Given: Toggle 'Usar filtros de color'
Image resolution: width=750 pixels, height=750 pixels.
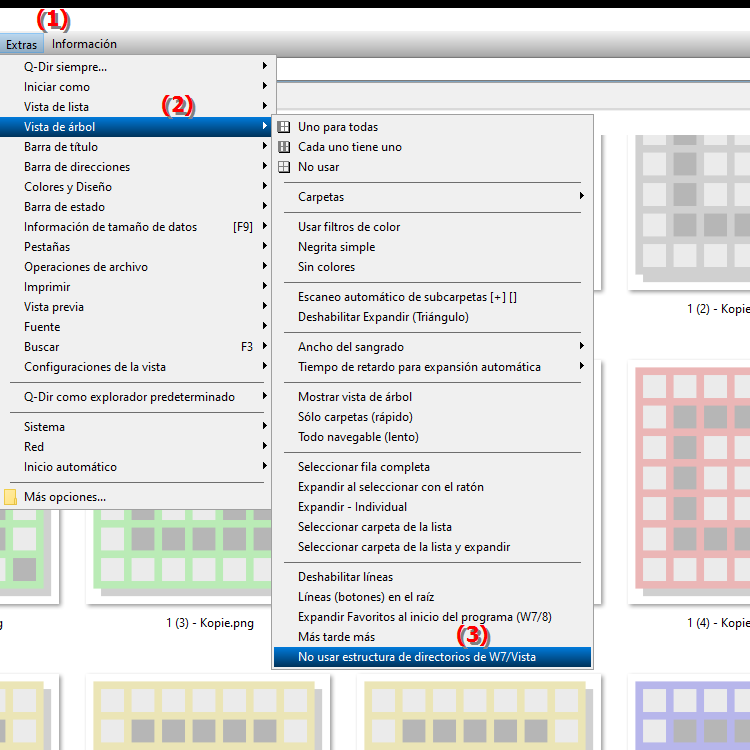Looking at the screenshot, I should [432, 227].
